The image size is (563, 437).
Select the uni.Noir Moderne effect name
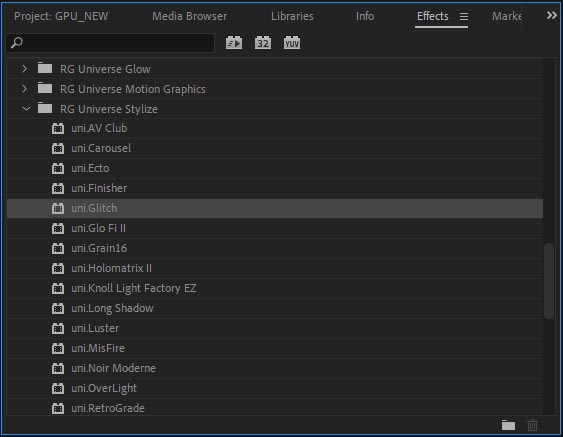113,368
